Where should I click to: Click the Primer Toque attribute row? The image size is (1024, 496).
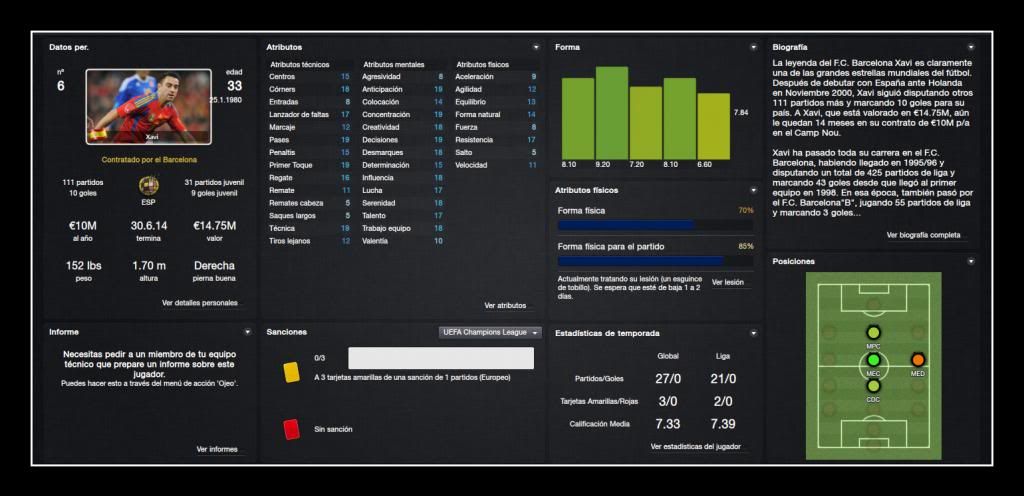[x=310, y=165]
